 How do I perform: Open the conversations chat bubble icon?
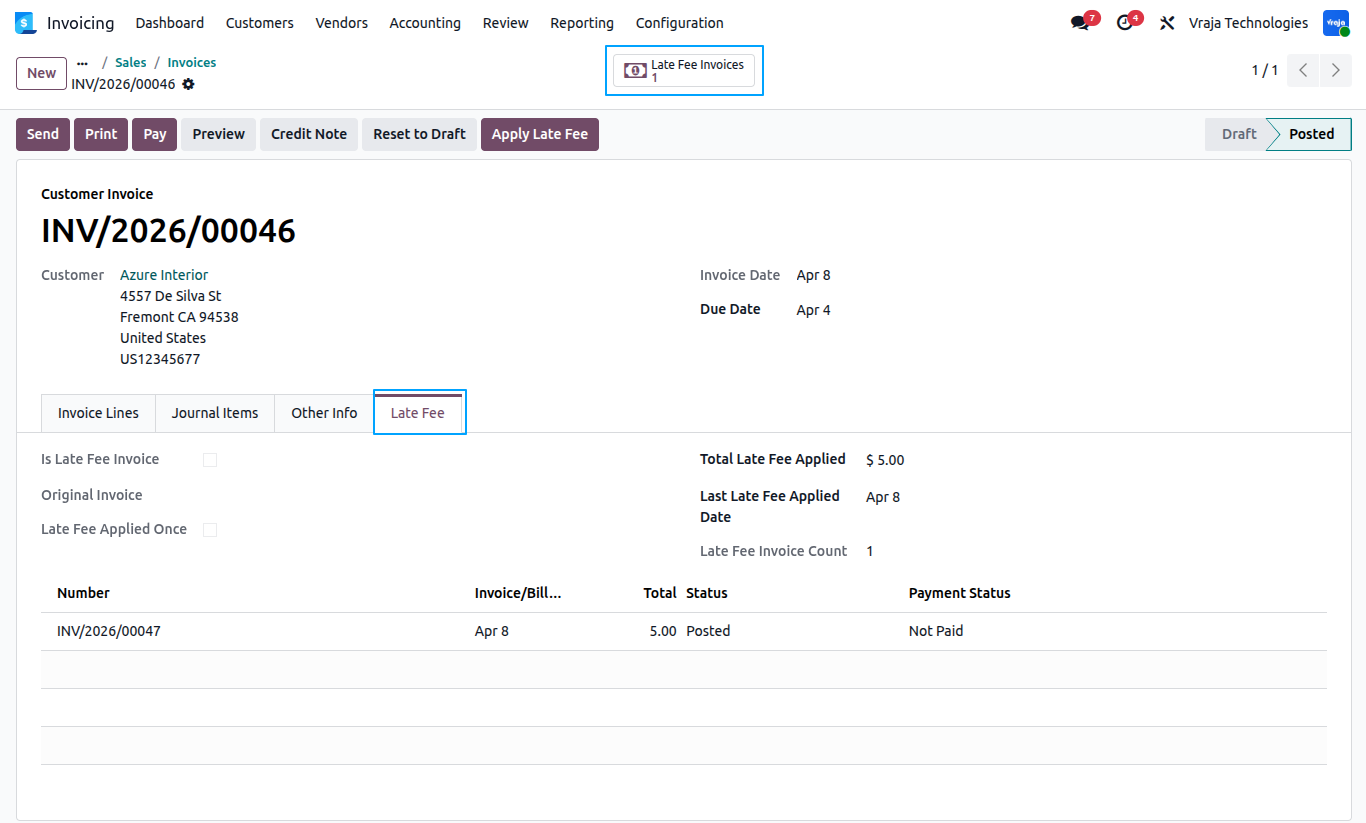[1080, 23]
